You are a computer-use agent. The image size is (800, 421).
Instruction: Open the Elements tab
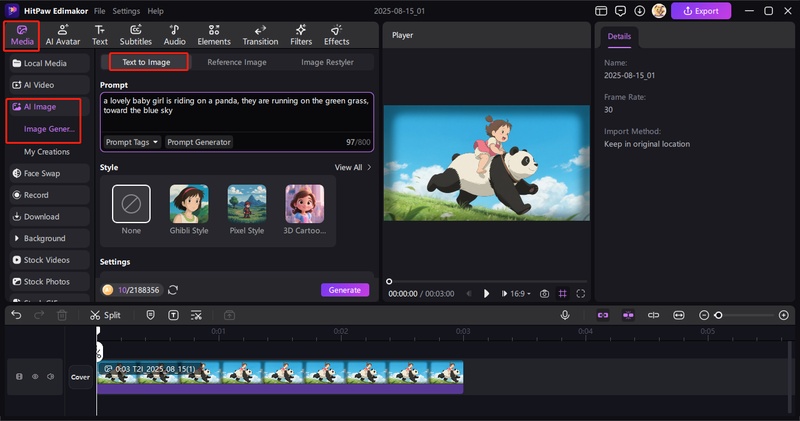(214, 35)
